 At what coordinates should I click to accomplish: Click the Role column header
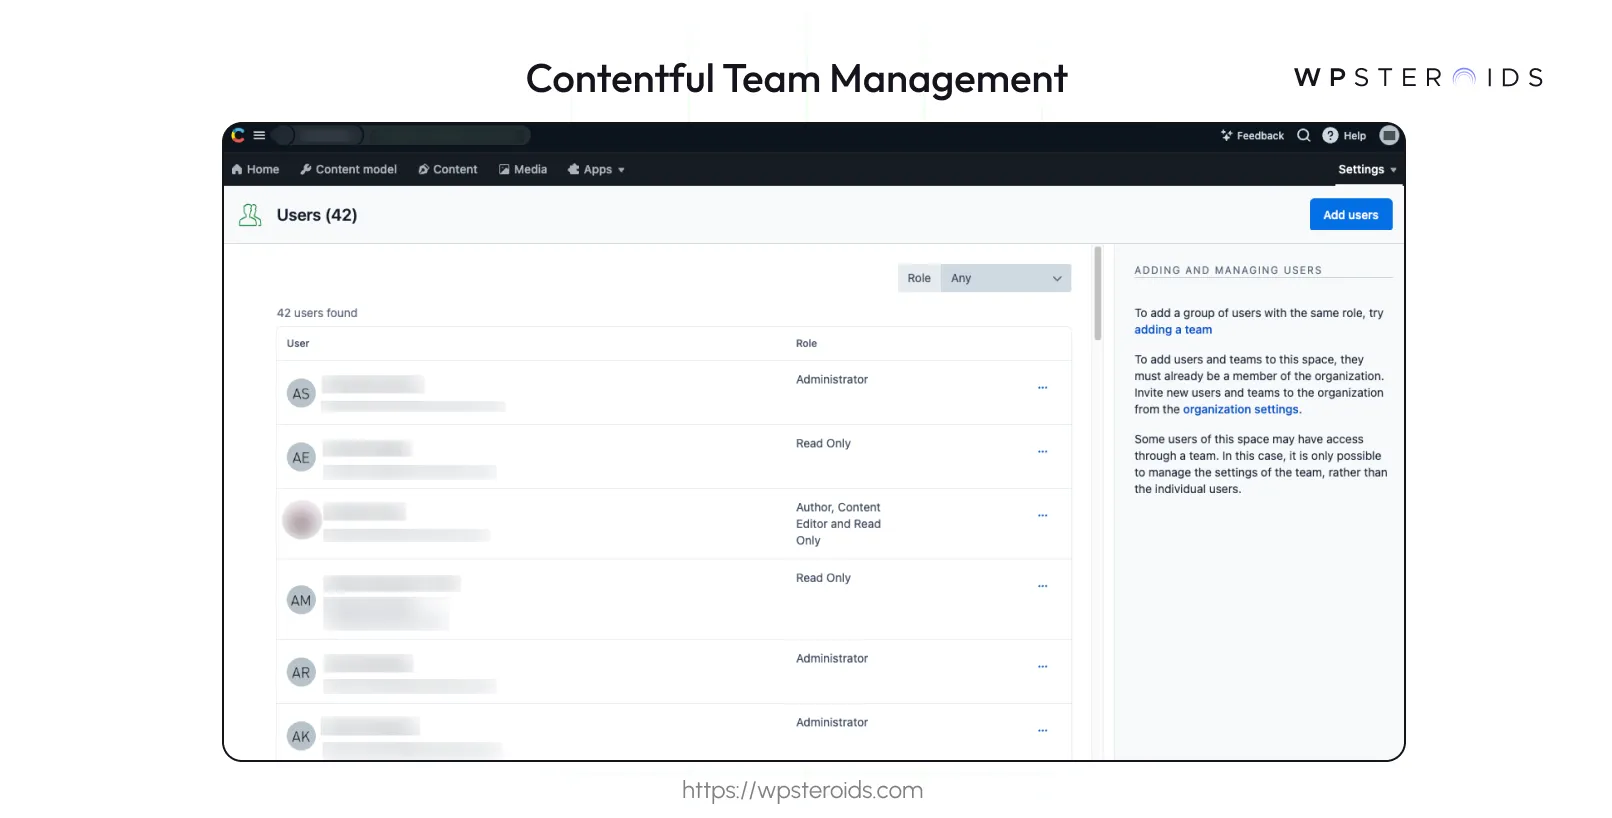(806, 343)
